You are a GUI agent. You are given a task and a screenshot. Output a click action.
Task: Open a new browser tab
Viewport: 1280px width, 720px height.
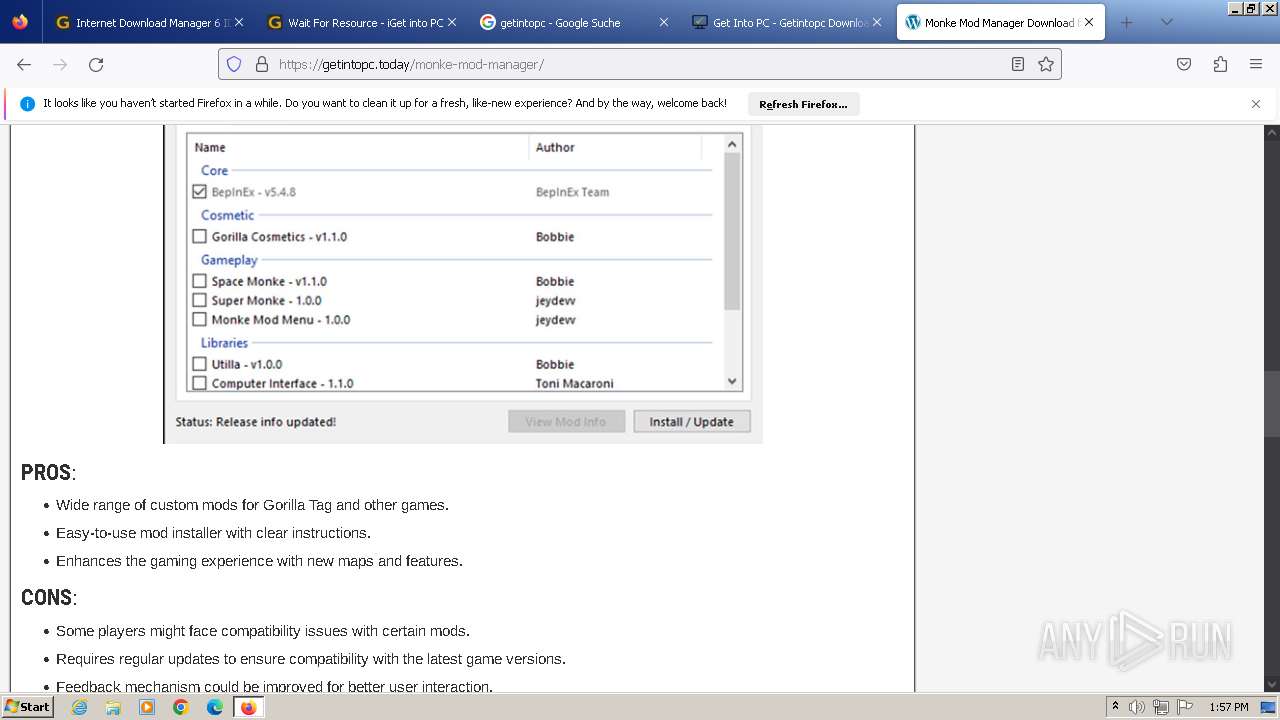click(1127, 22)
